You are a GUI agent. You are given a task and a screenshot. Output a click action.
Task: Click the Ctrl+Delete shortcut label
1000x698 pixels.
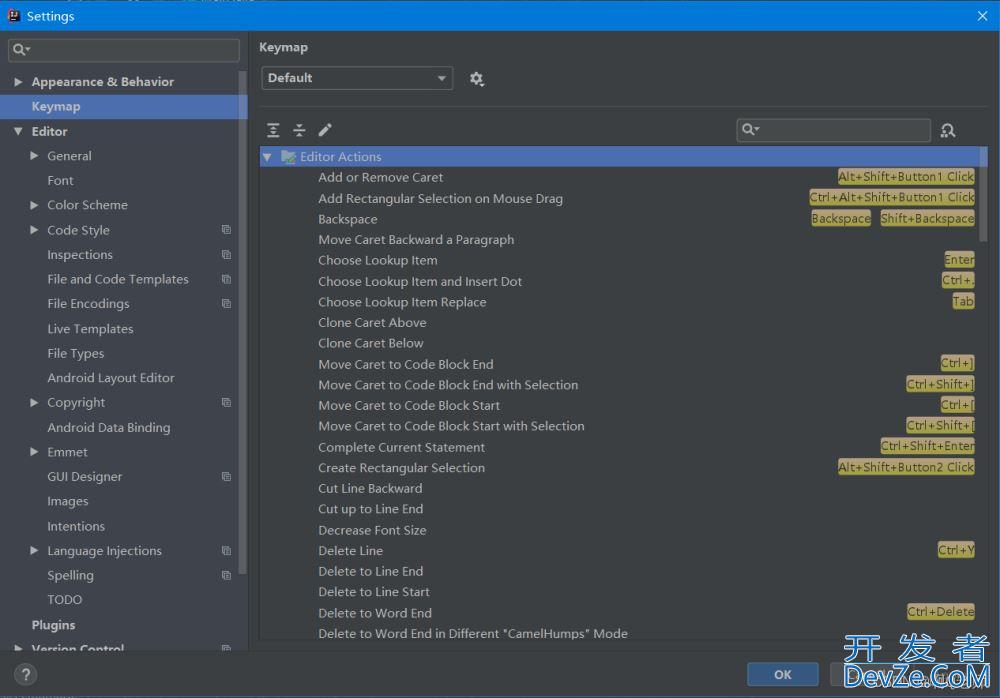pyautogui.click(x=941, y=612)
